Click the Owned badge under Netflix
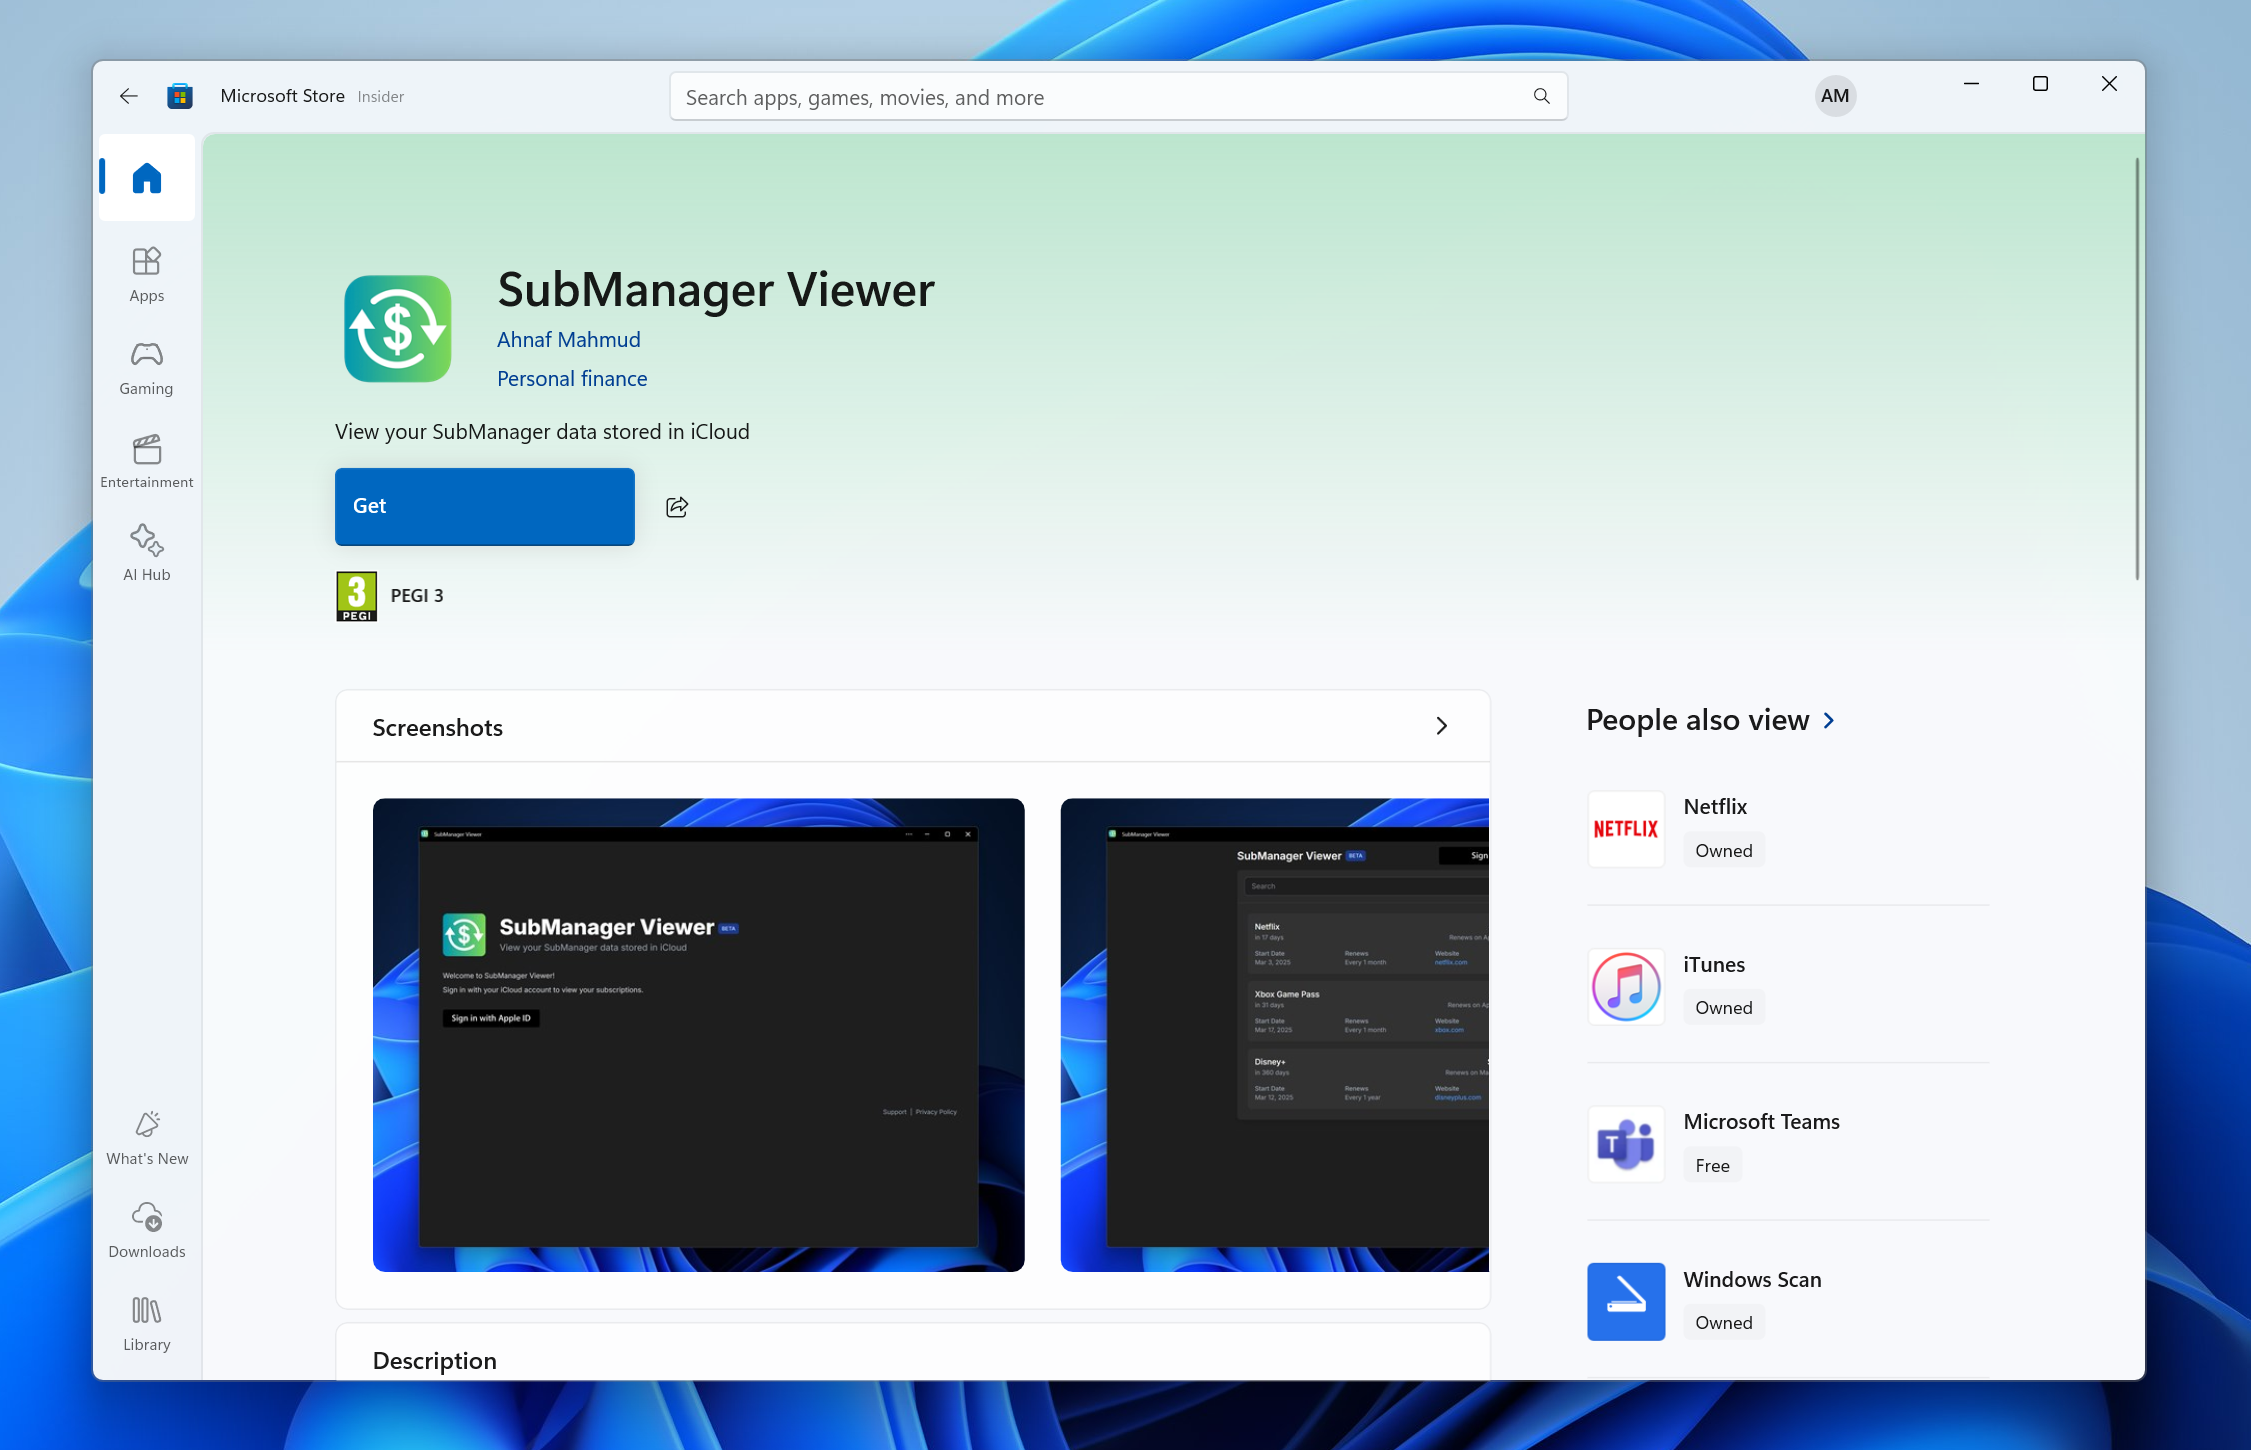The width and height of the screenshot is (2251, 1450). click(x=1724, y=851)
